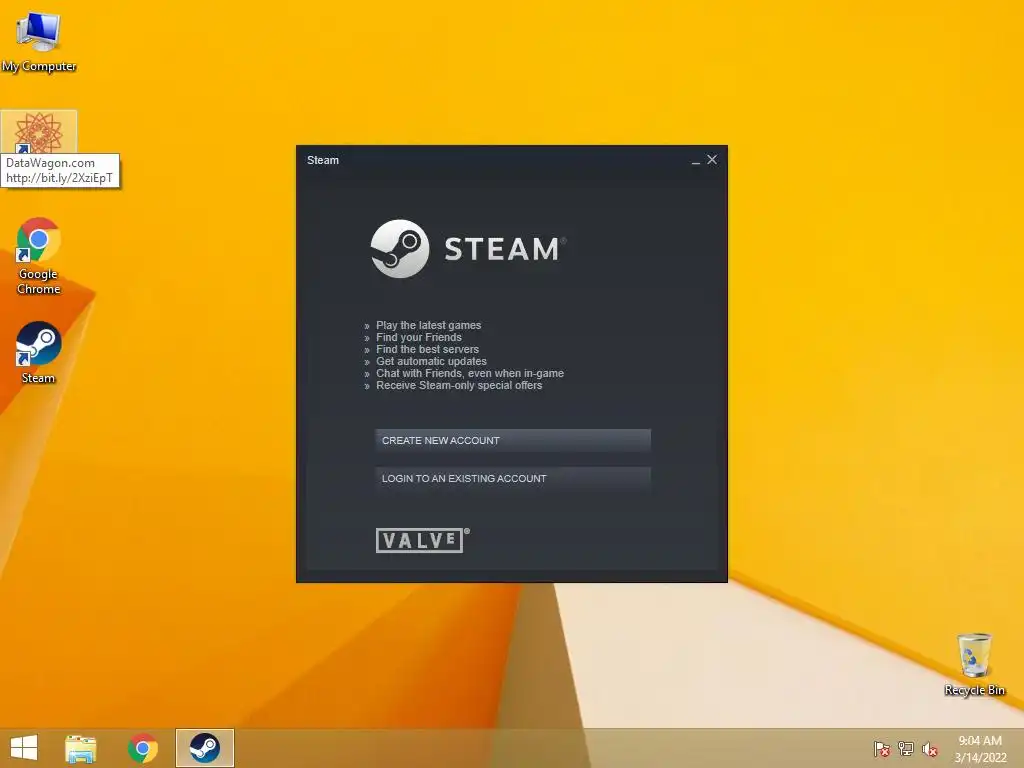Click 'Receive Steam-only special offers' text
This screenshot has width=1024, height=768.
(x=459, y=385)
